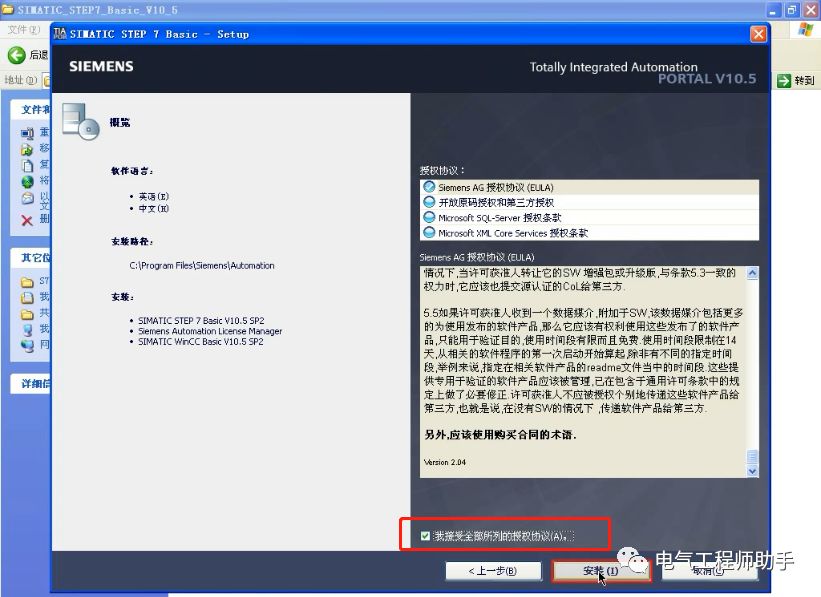The height and width of the screenshot is (597, 821).
Task: Enable the 我接受全部所列的授权协议 checkbox
Action: [424, 534]
